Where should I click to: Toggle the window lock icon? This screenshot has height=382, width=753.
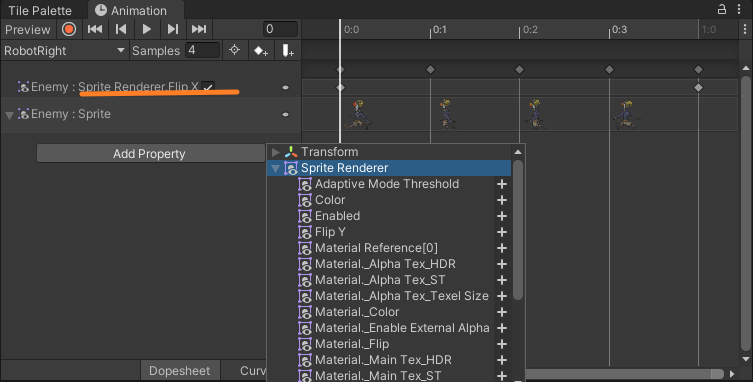pos(722,9)
